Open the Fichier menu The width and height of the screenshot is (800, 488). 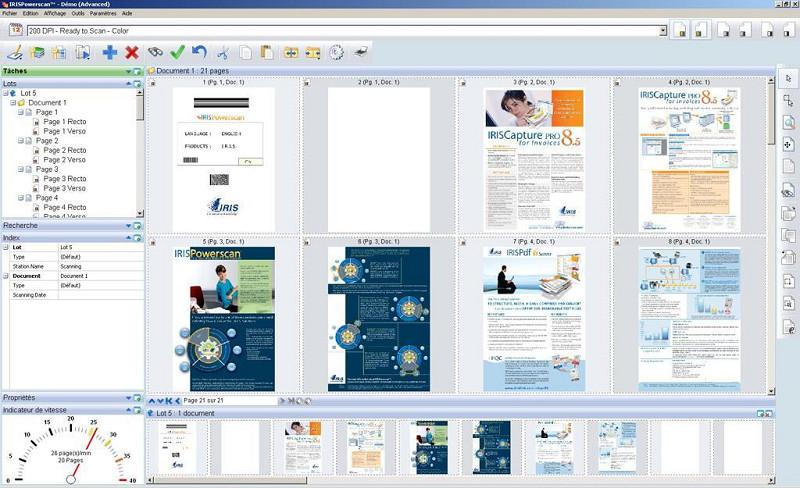click(x=10, y=14)
